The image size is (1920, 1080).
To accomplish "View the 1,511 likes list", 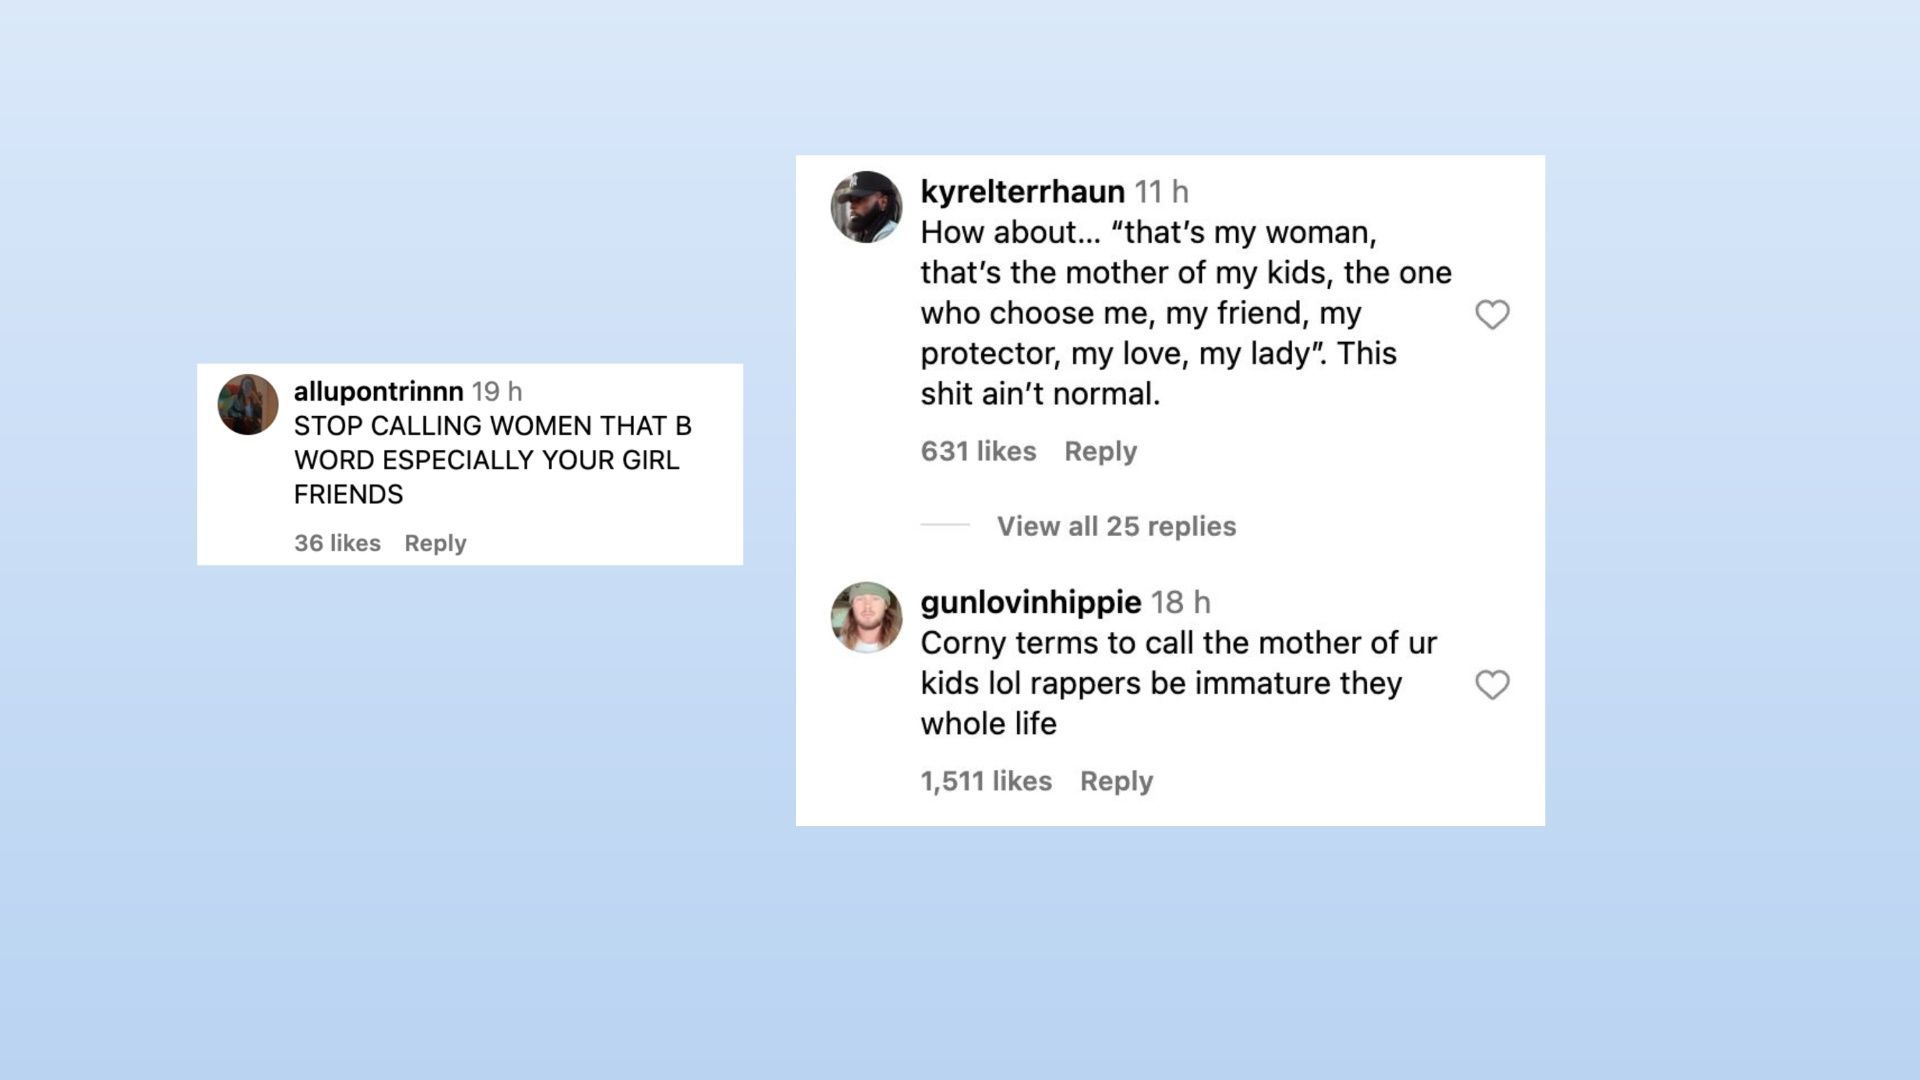I will pyautogui.click(x=986, y=781).
